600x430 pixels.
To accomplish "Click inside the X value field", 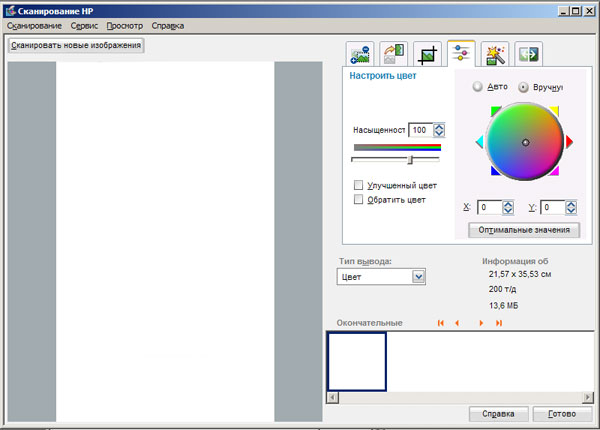I will click(490, 207).
